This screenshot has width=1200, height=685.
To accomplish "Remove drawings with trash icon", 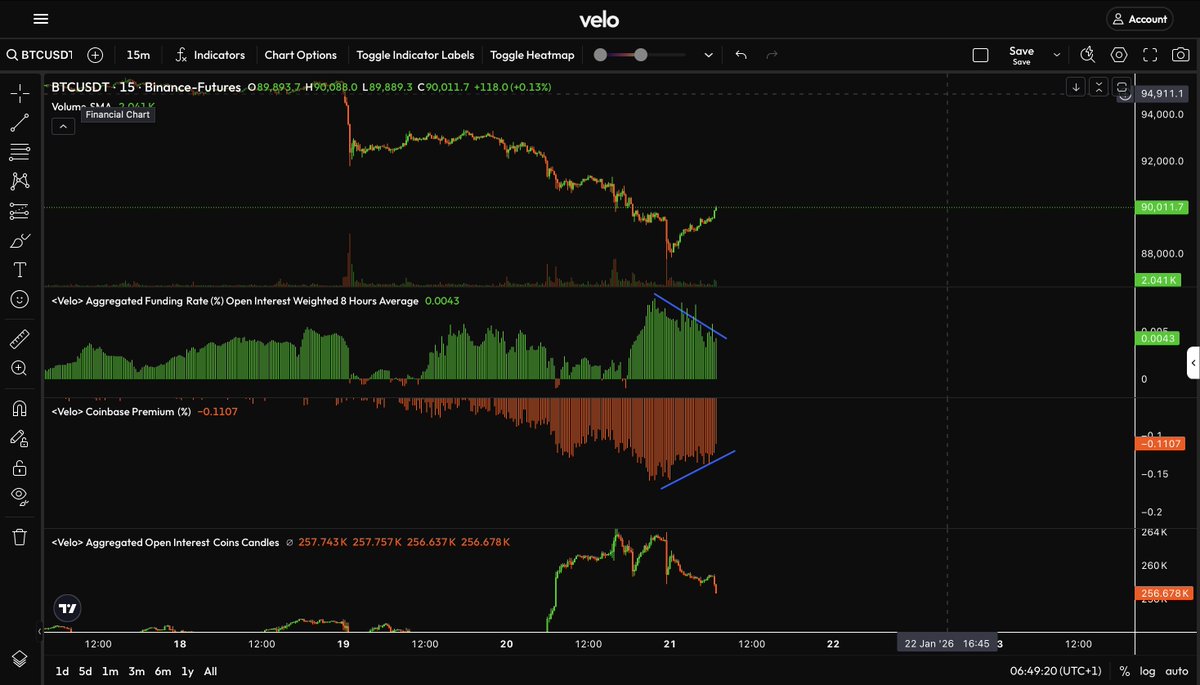I will coord(19,537).
